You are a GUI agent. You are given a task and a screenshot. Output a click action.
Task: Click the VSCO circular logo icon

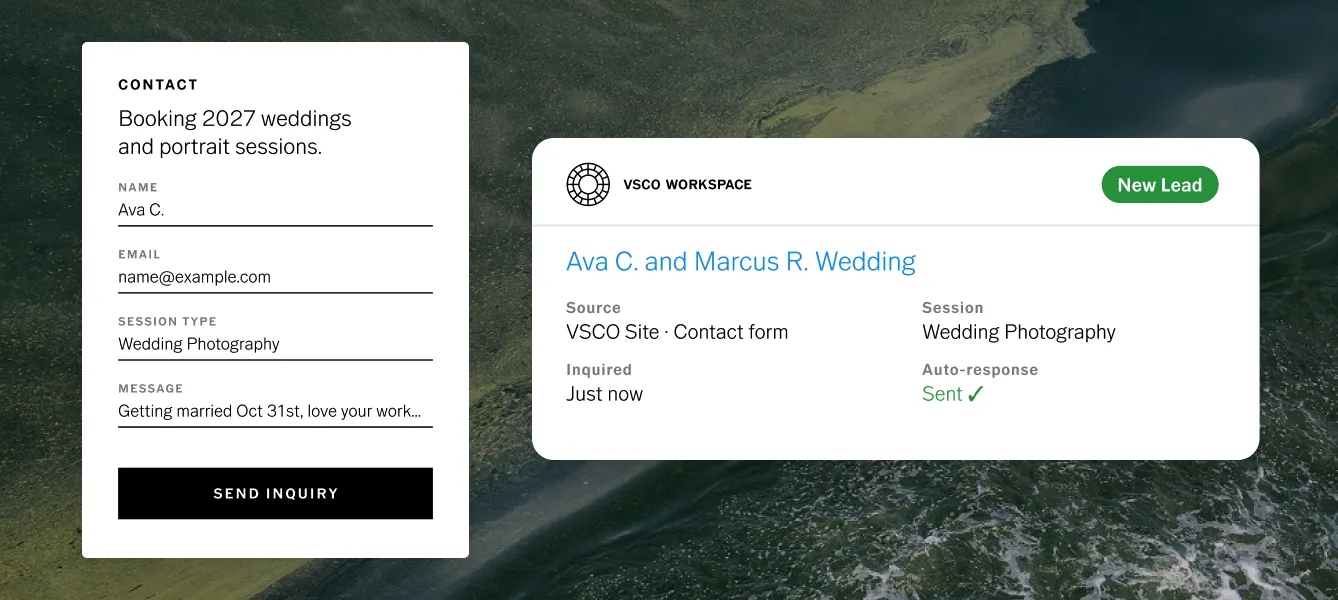tap(588, 184)
